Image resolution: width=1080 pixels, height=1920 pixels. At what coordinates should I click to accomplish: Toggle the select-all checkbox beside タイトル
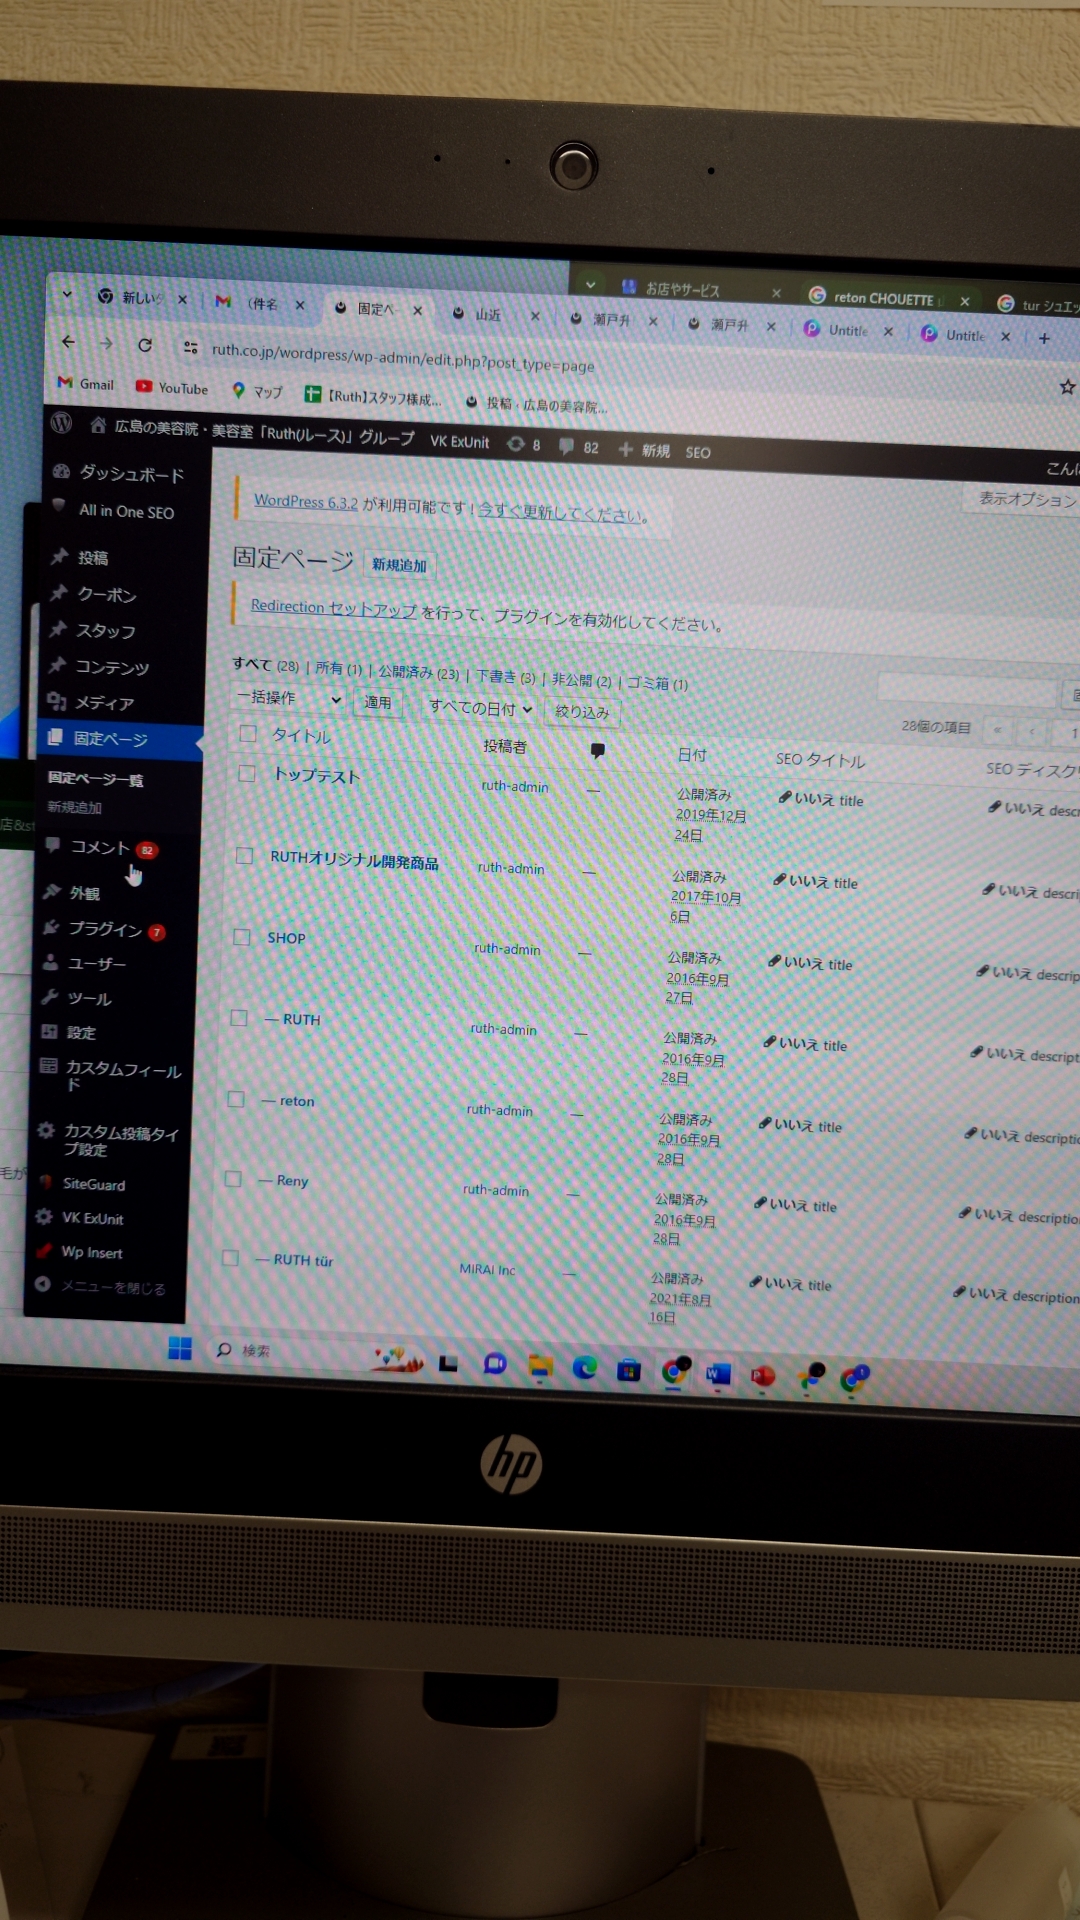pos(248,734)
